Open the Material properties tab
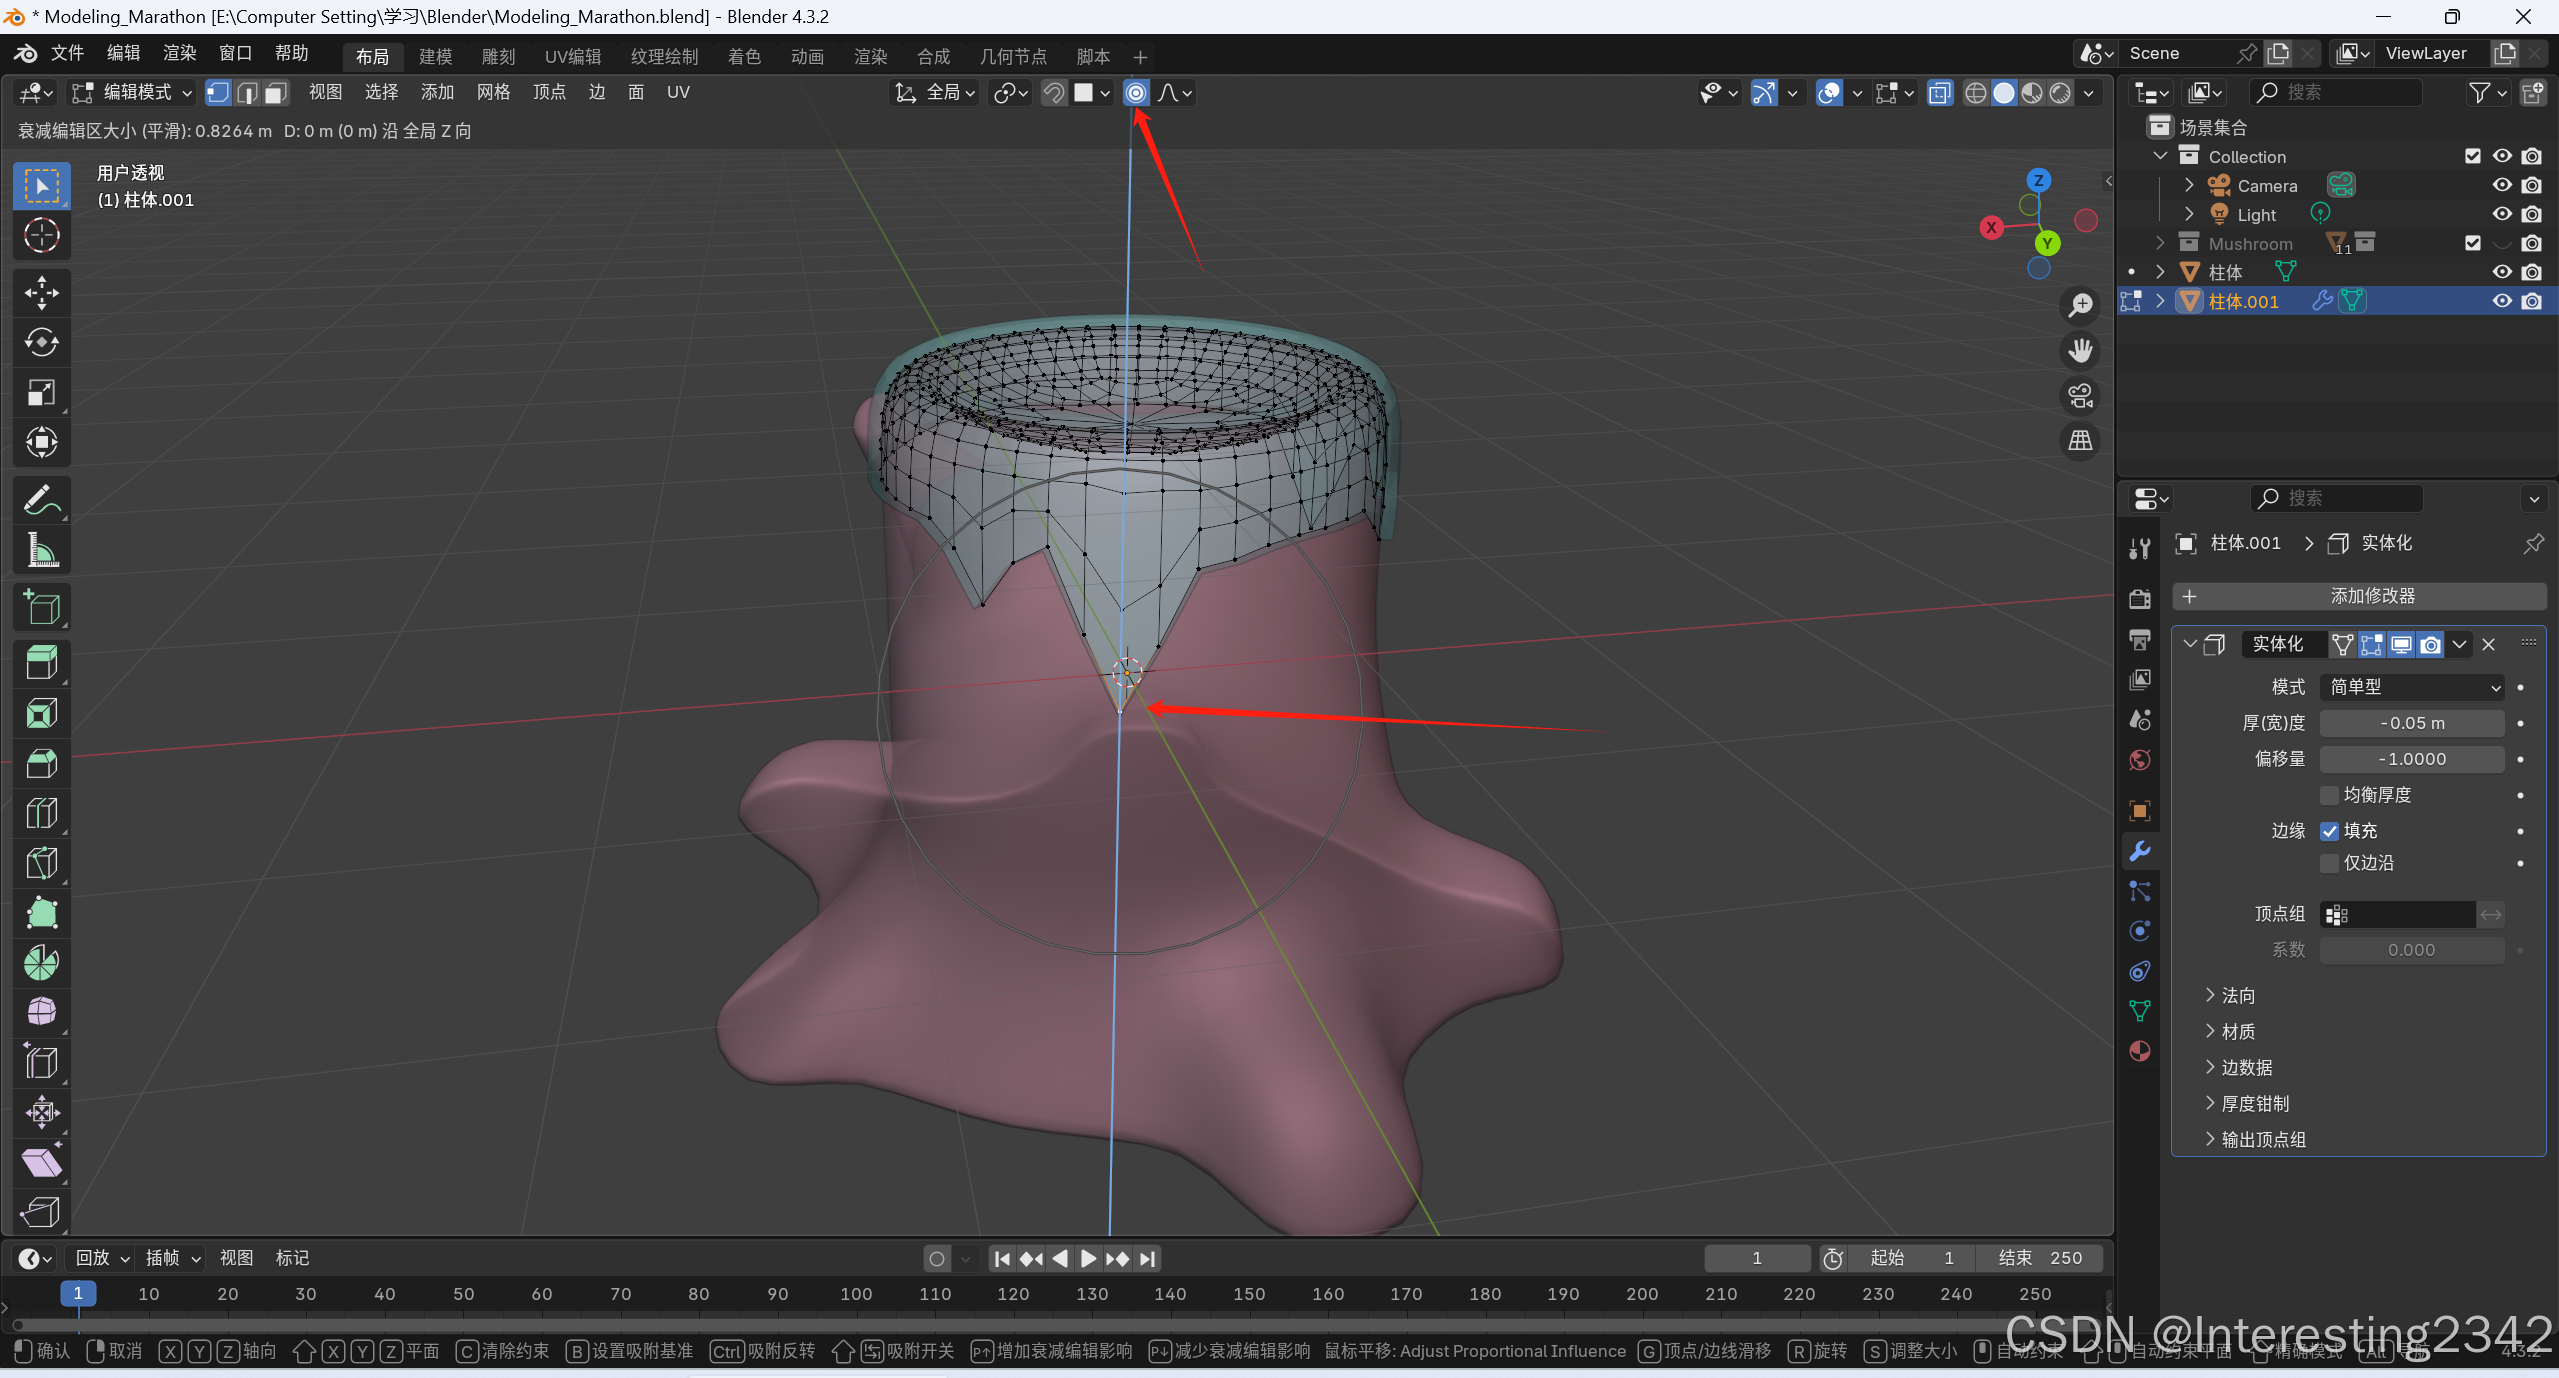 (x=2140, y=1051)
